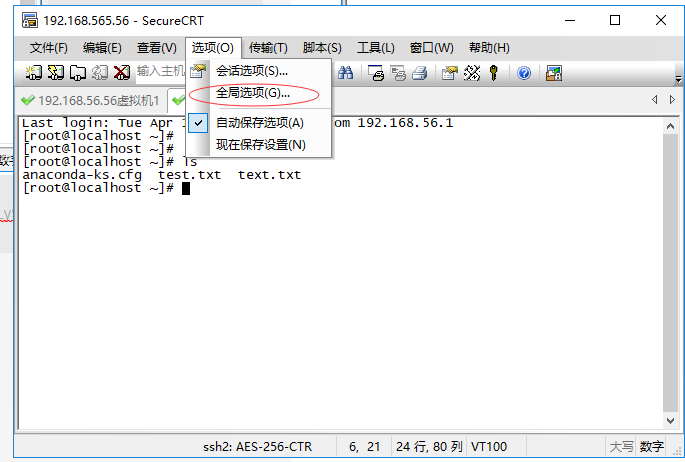Open the 脚本(S) menu
The height and width of the screenshot is (462, 685).
pos(322,48)
